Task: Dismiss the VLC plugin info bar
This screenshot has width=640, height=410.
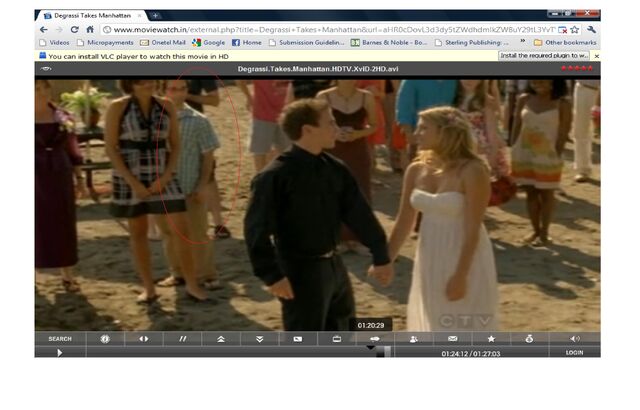Action: tap(596, 56)
